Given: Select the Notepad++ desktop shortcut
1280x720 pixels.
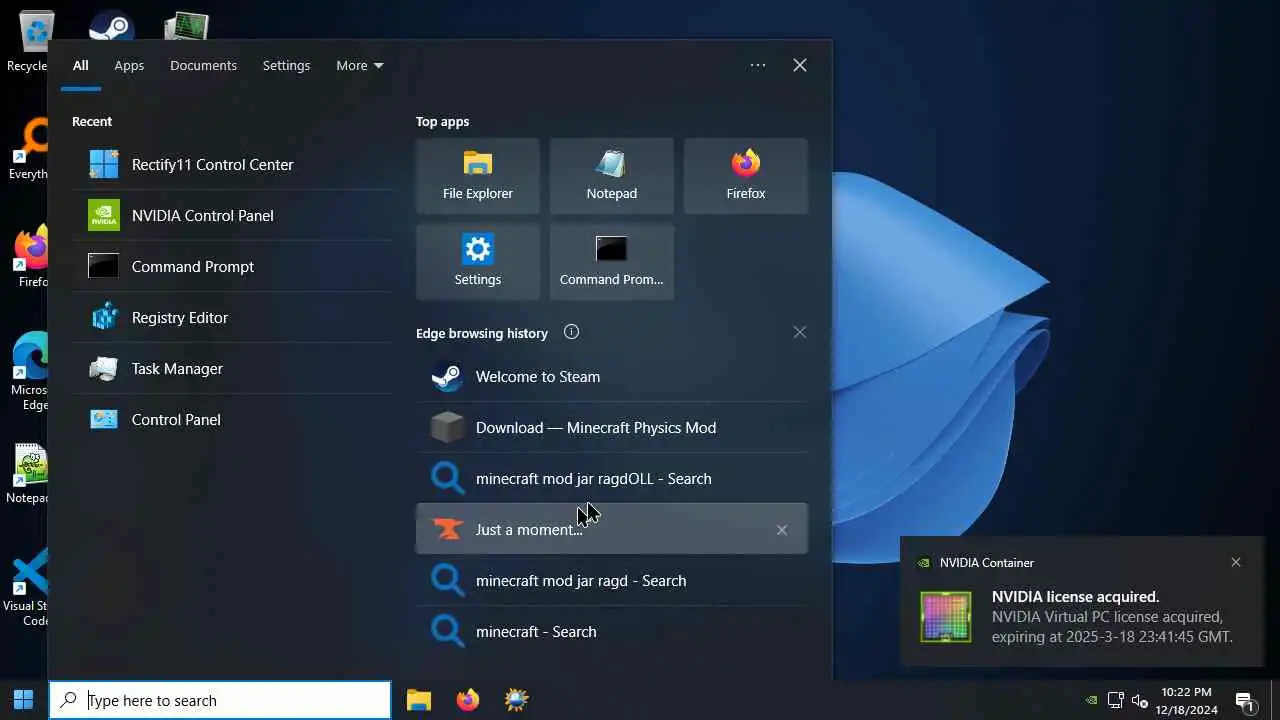Looking at the screenshot, I should 28,474.
